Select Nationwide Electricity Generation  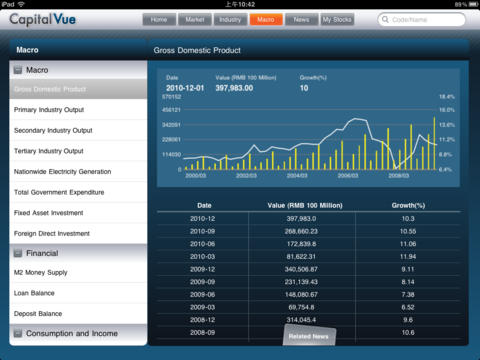pyautogui.click(x=78, y=172)
